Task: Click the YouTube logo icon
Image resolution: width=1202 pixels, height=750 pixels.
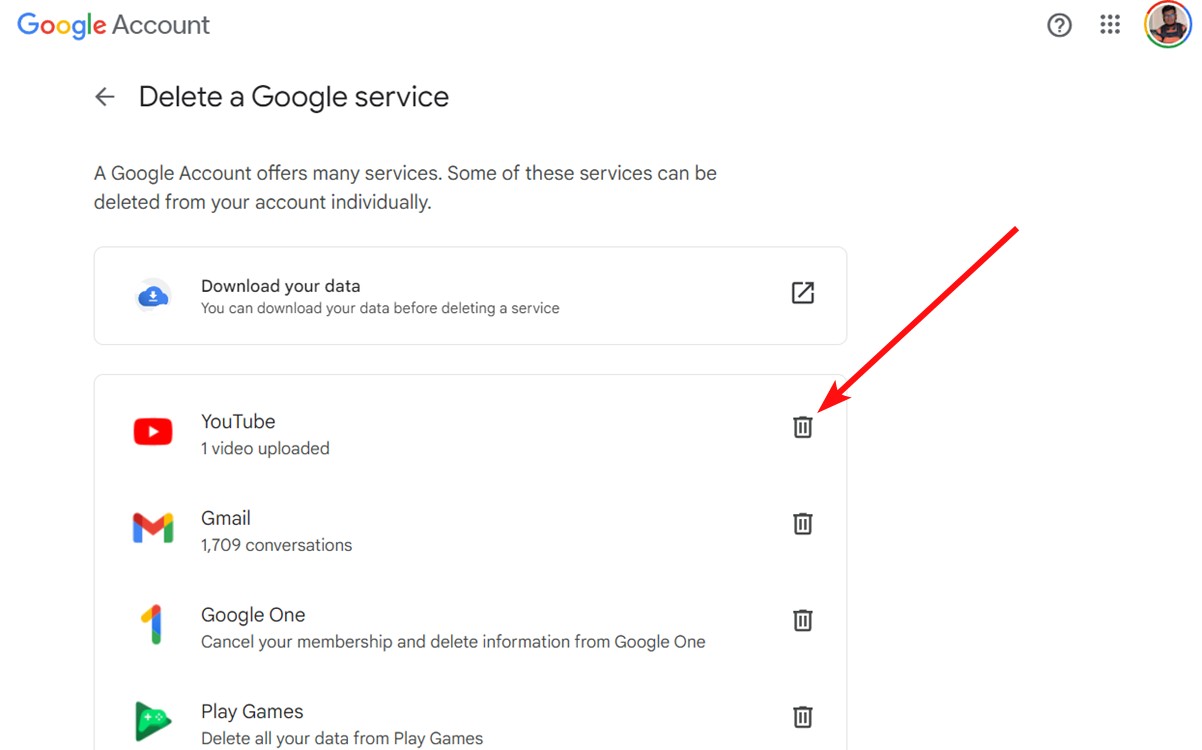Action: pos(153,432)
